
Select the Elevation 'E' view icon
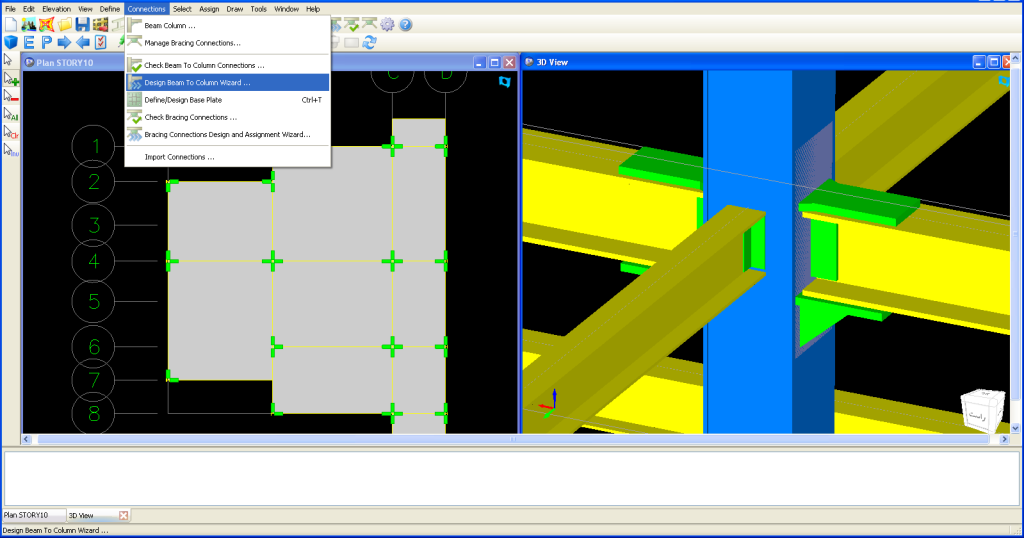coord(29,42)
